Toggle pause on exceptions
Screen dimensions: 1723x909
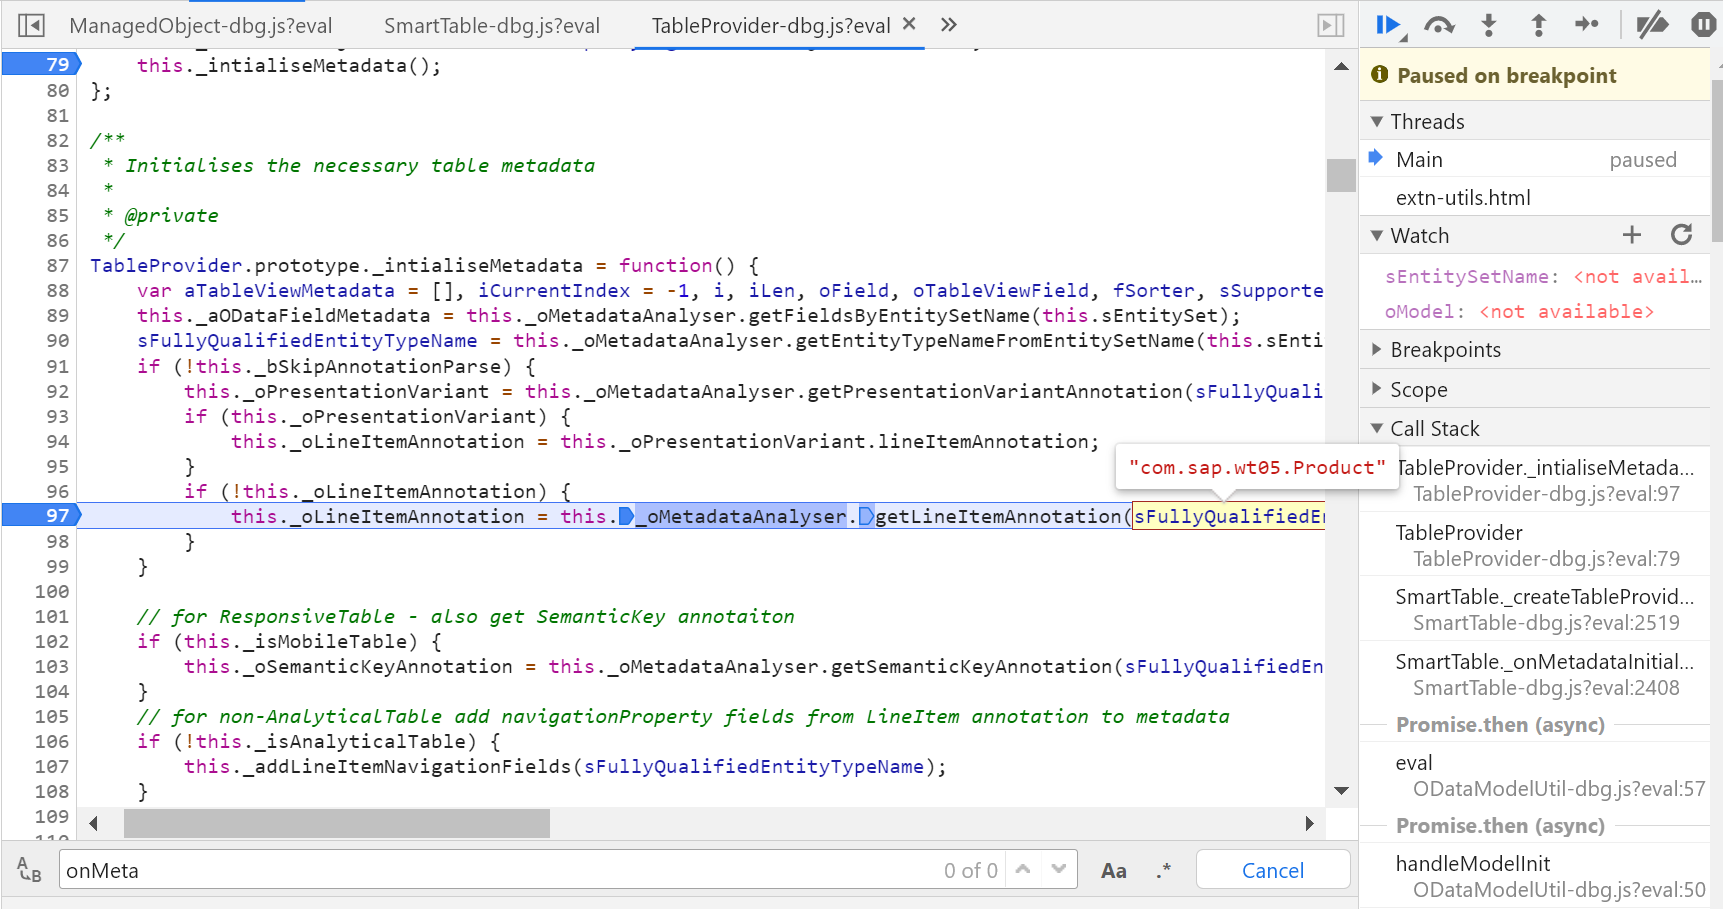pos(1702,25)
